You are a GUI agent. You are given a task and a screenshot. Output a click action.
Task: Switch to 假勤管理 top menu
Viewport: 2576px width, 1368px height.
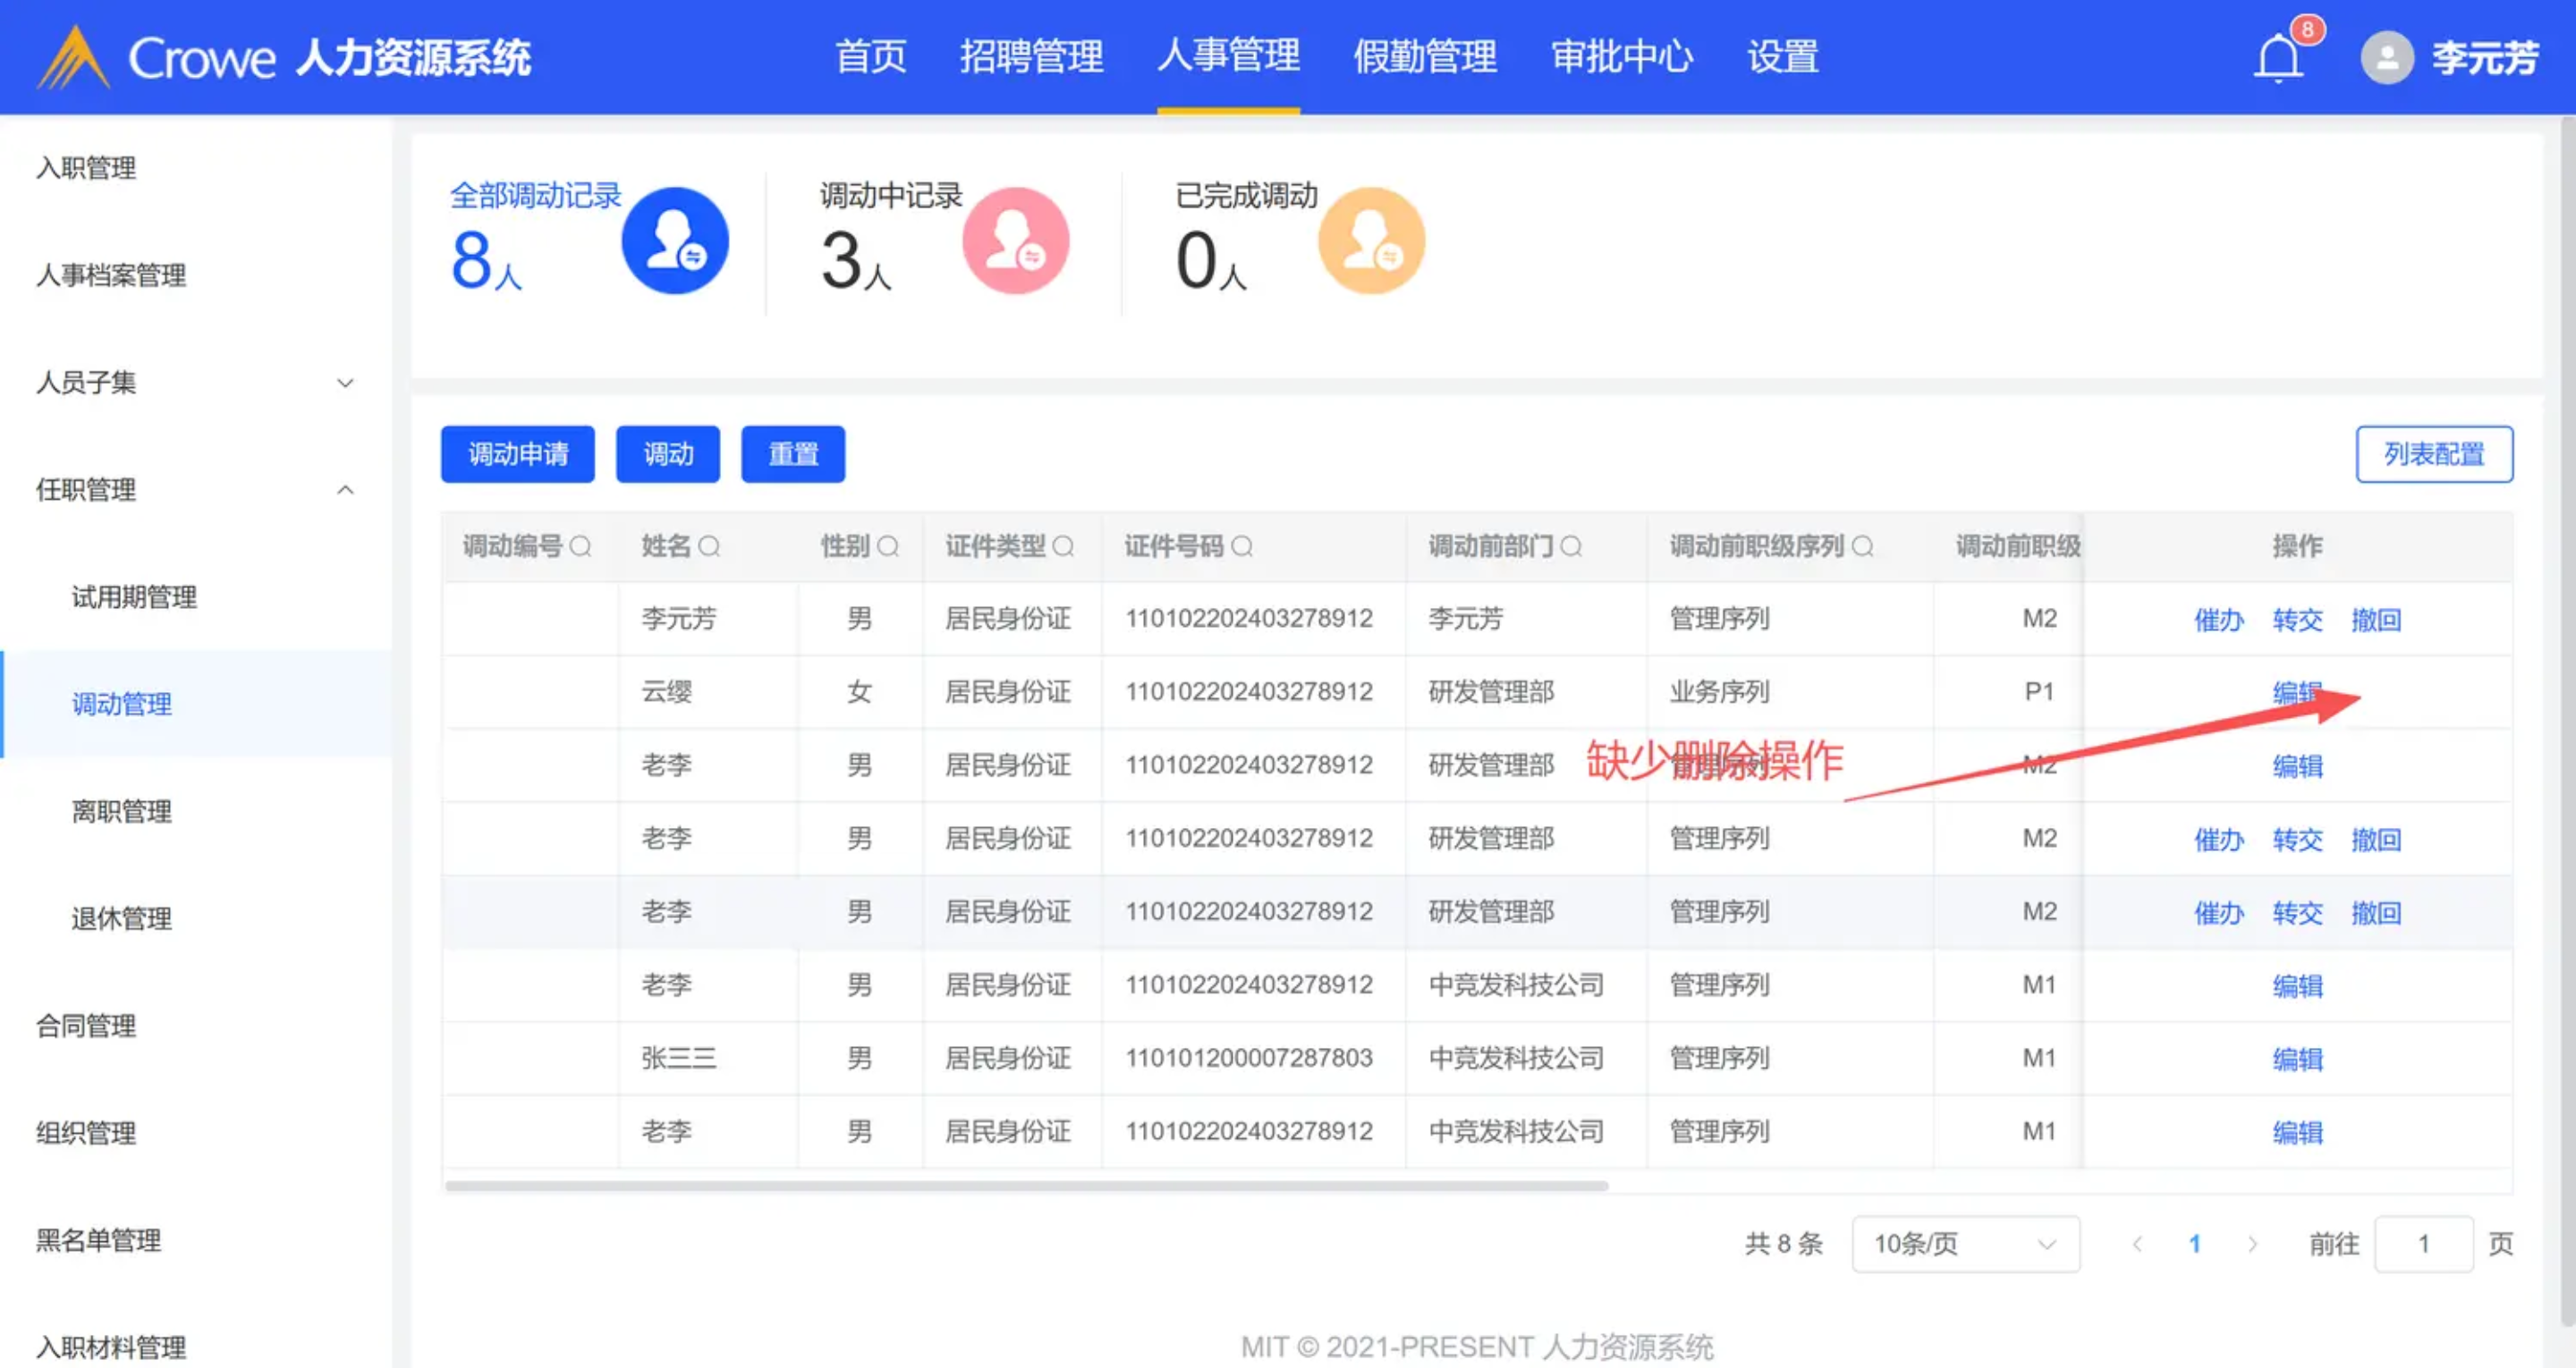click(x=1424, y=56)
